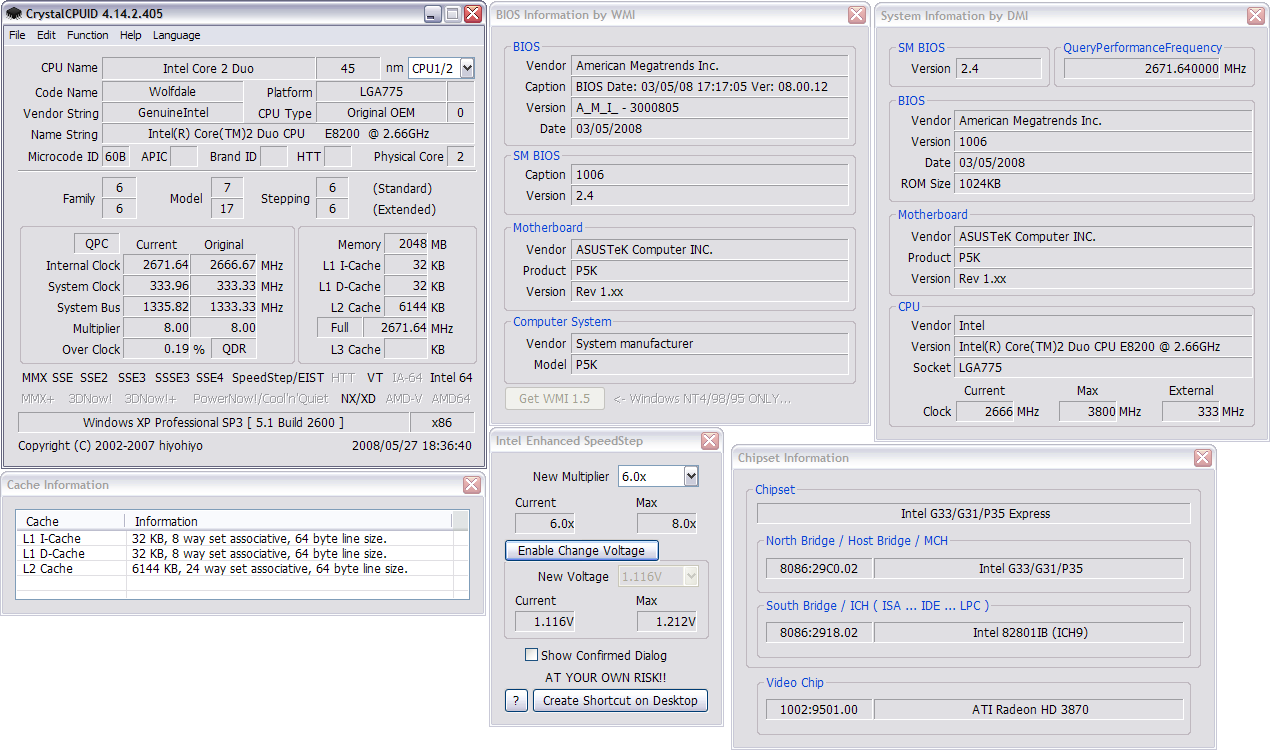Screen dimensions: 1270x750
Task: Click the Microcode ID value 60B
Action: pyautogui.click(x=116, y=157)
